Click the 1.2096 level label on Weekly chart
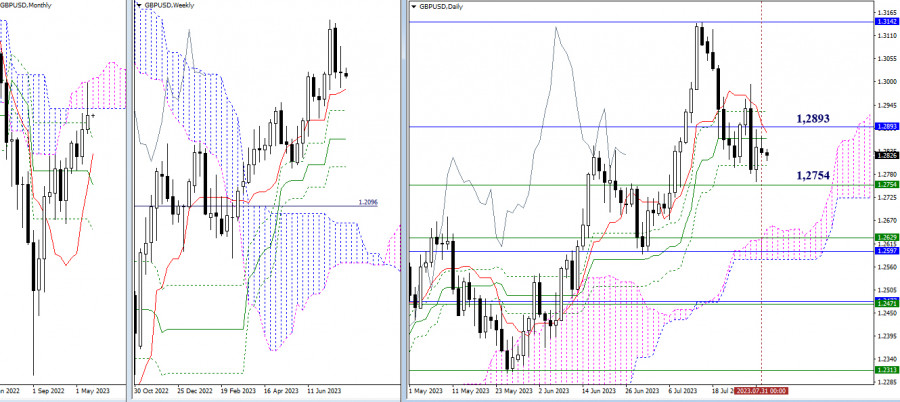900x402 pixels. (368, 202)
